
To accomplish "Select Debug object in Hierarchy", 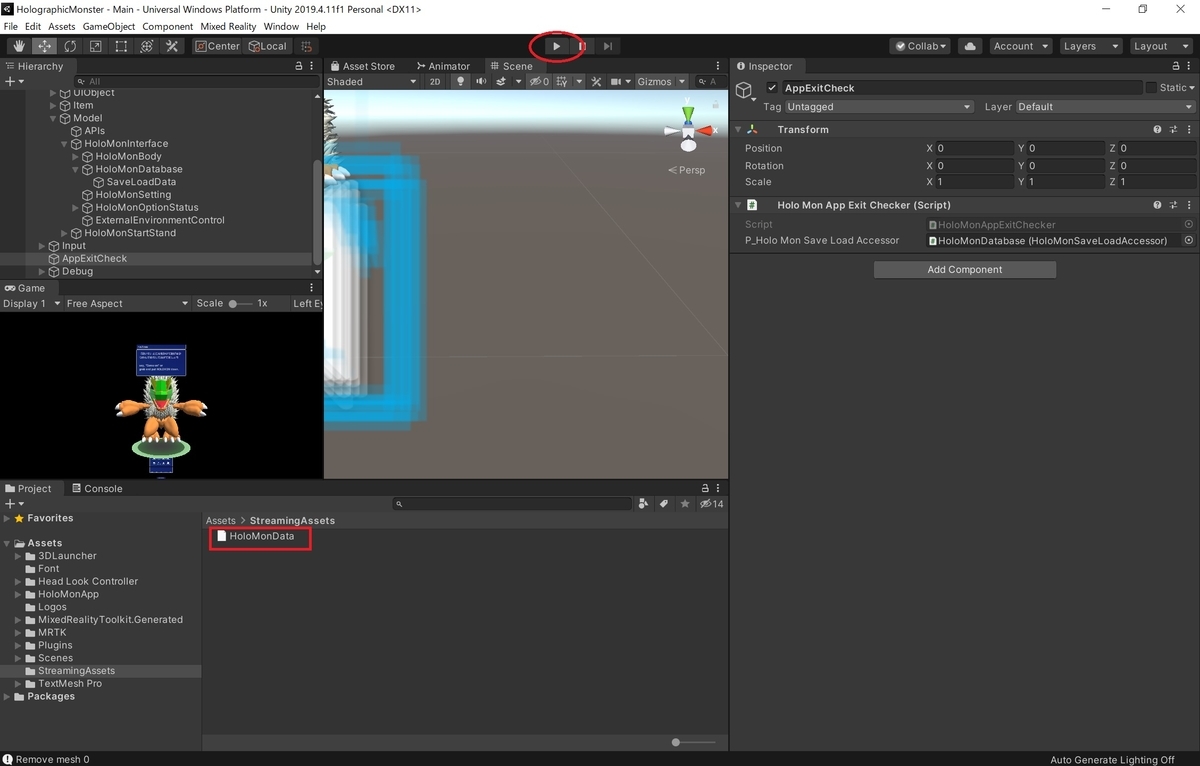I will (77, 271).
